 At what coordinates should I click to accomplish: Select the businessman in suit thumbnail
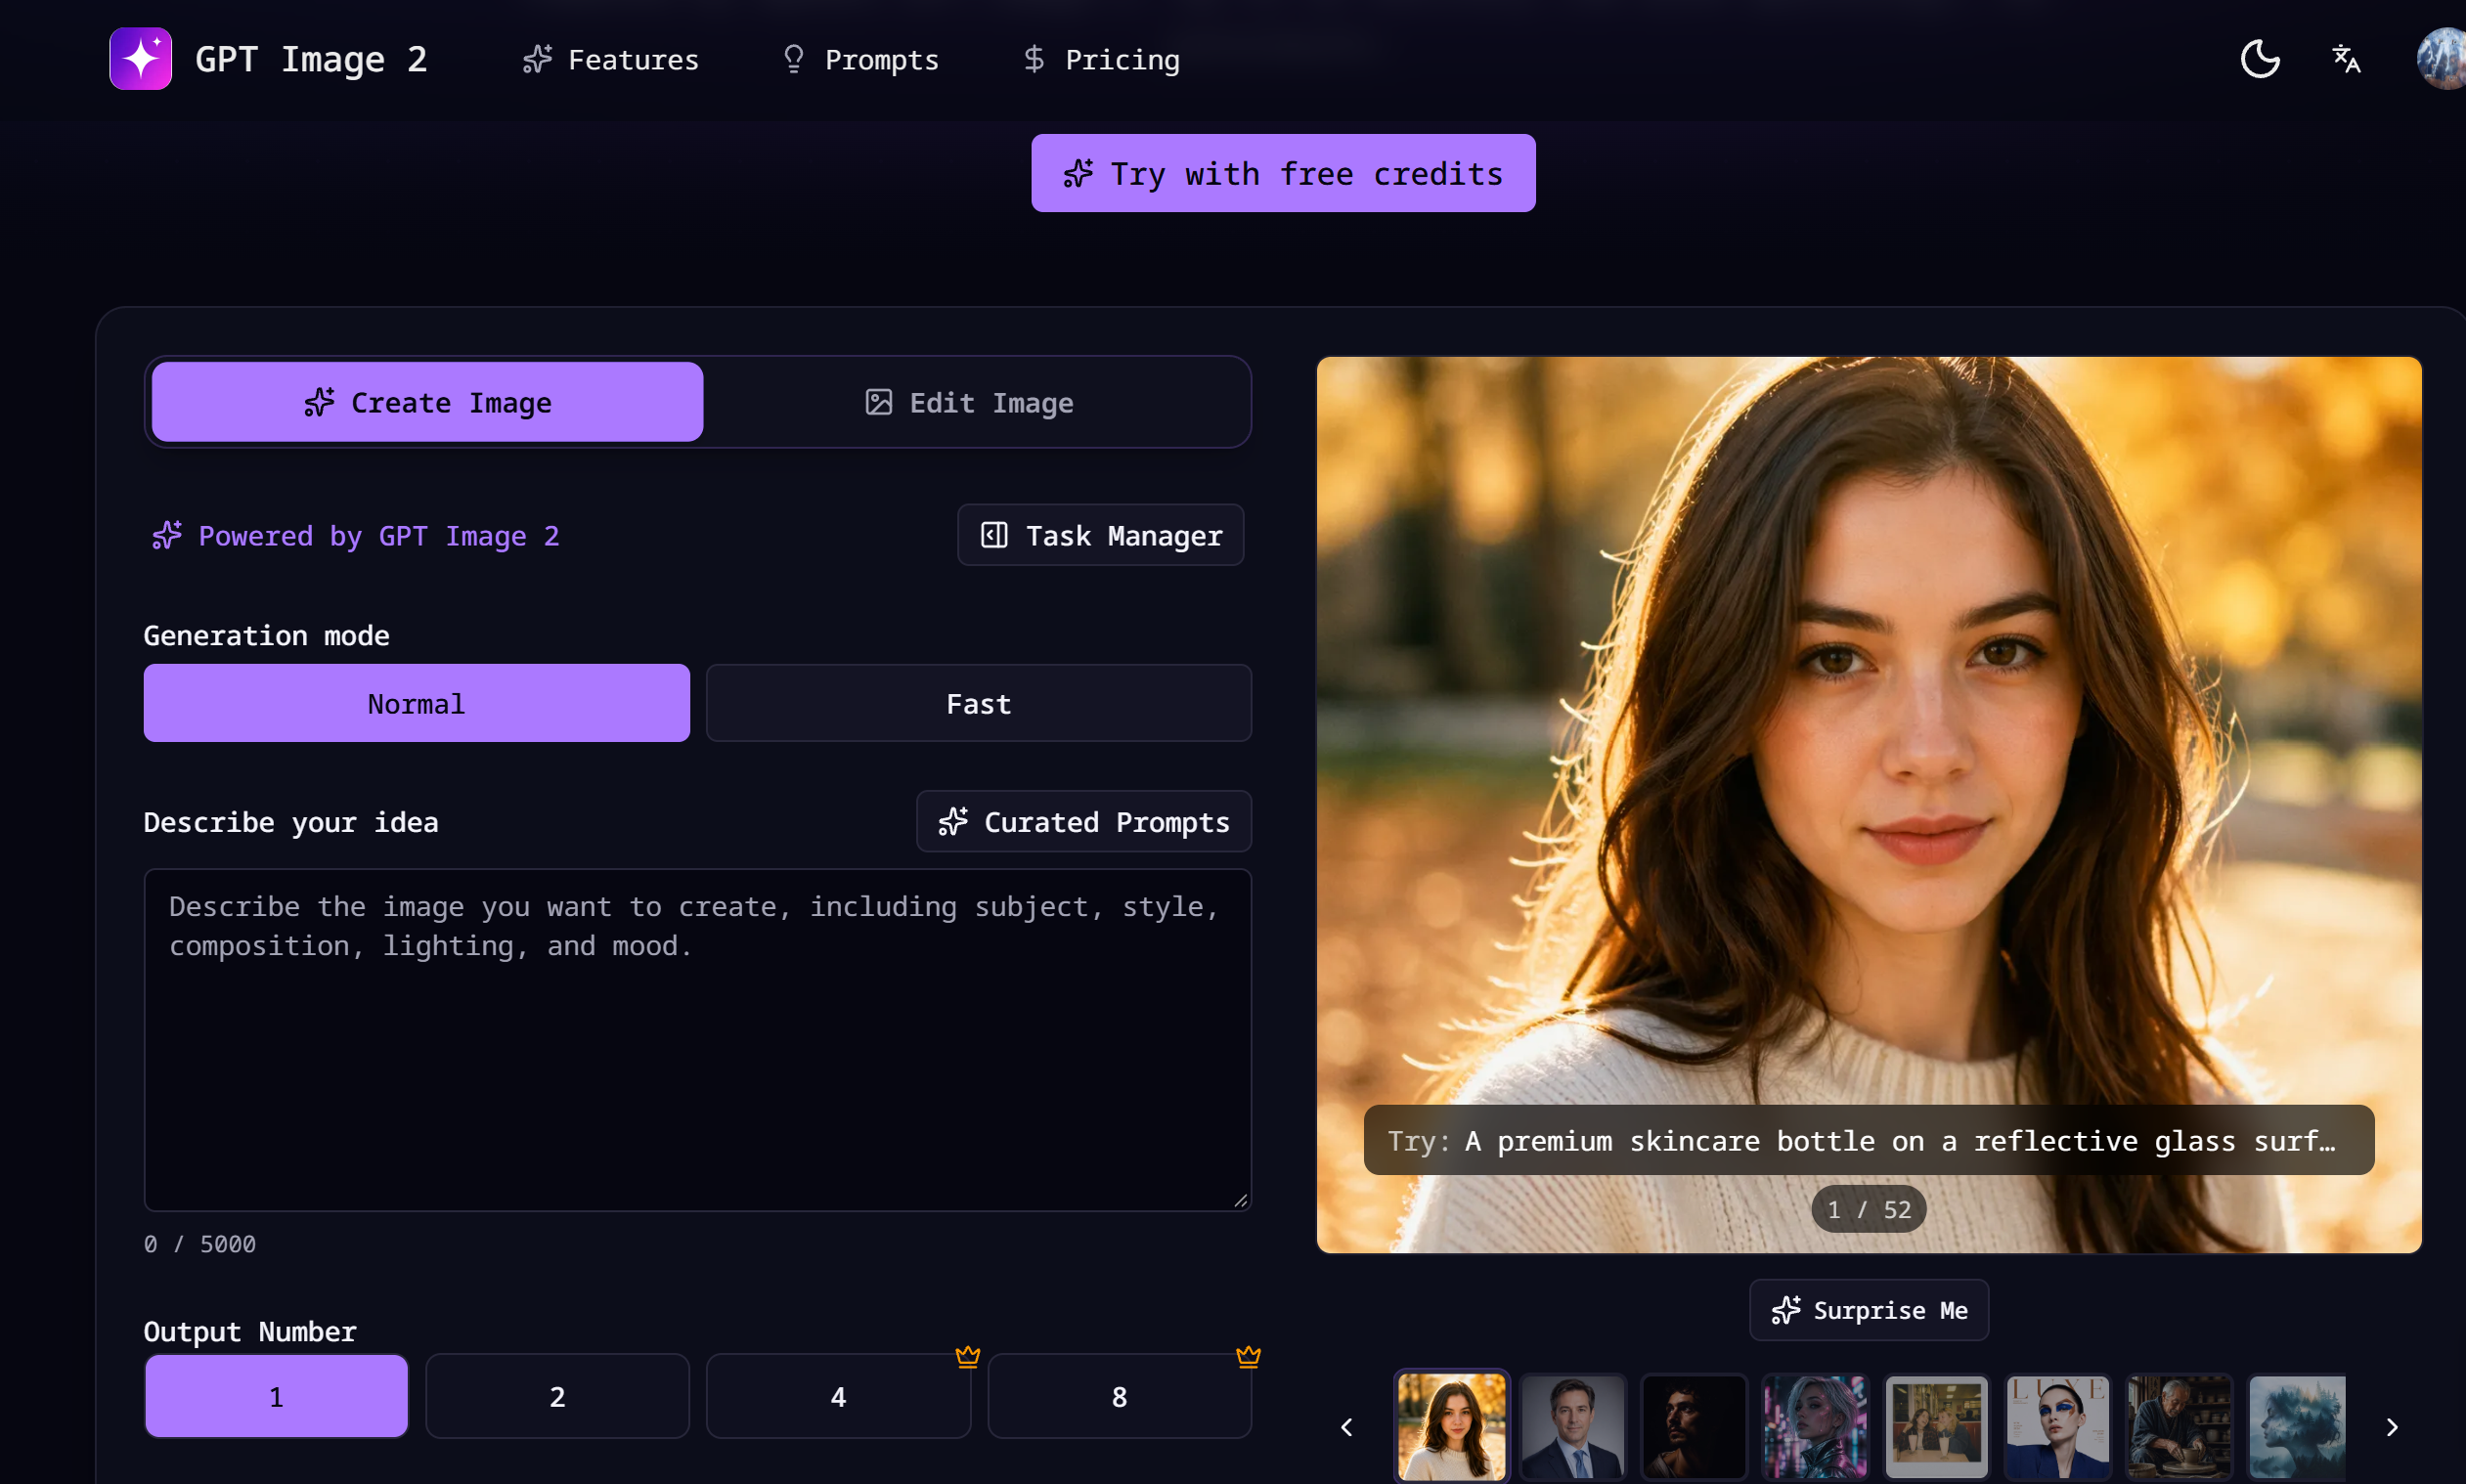coord(1572,1427)
